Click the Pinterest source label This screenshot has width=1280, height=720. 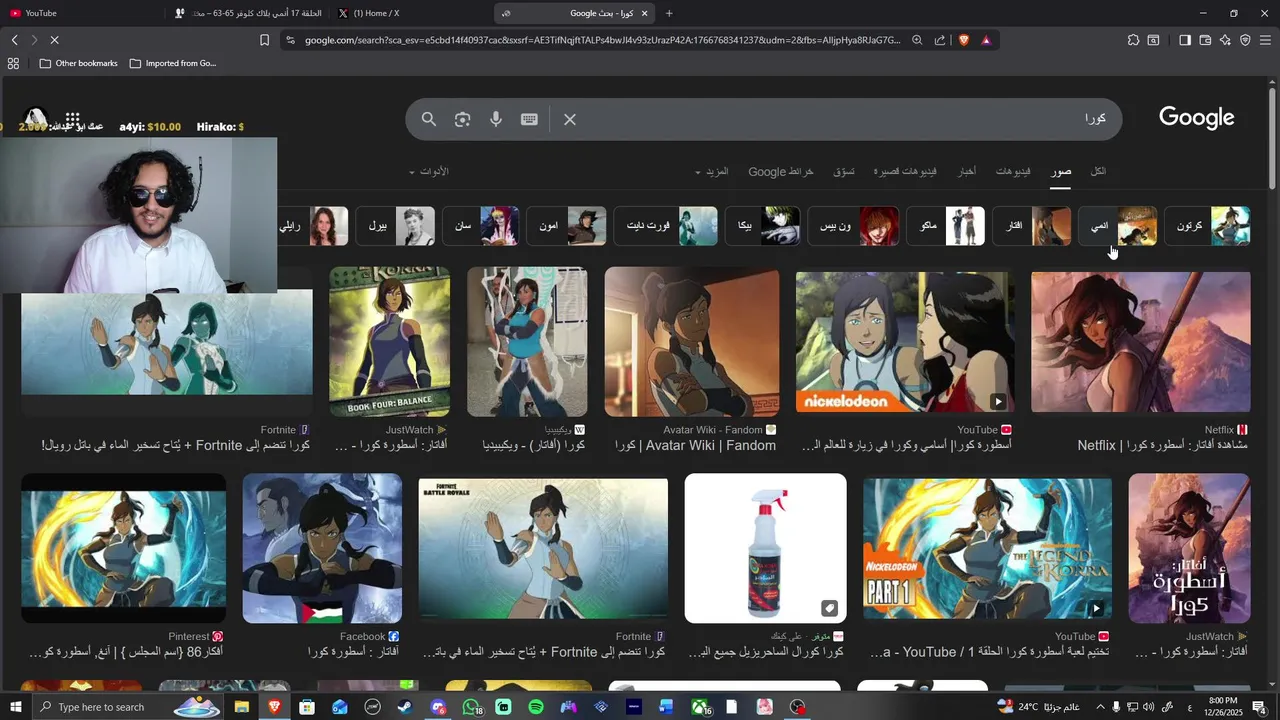pos(189,636)
